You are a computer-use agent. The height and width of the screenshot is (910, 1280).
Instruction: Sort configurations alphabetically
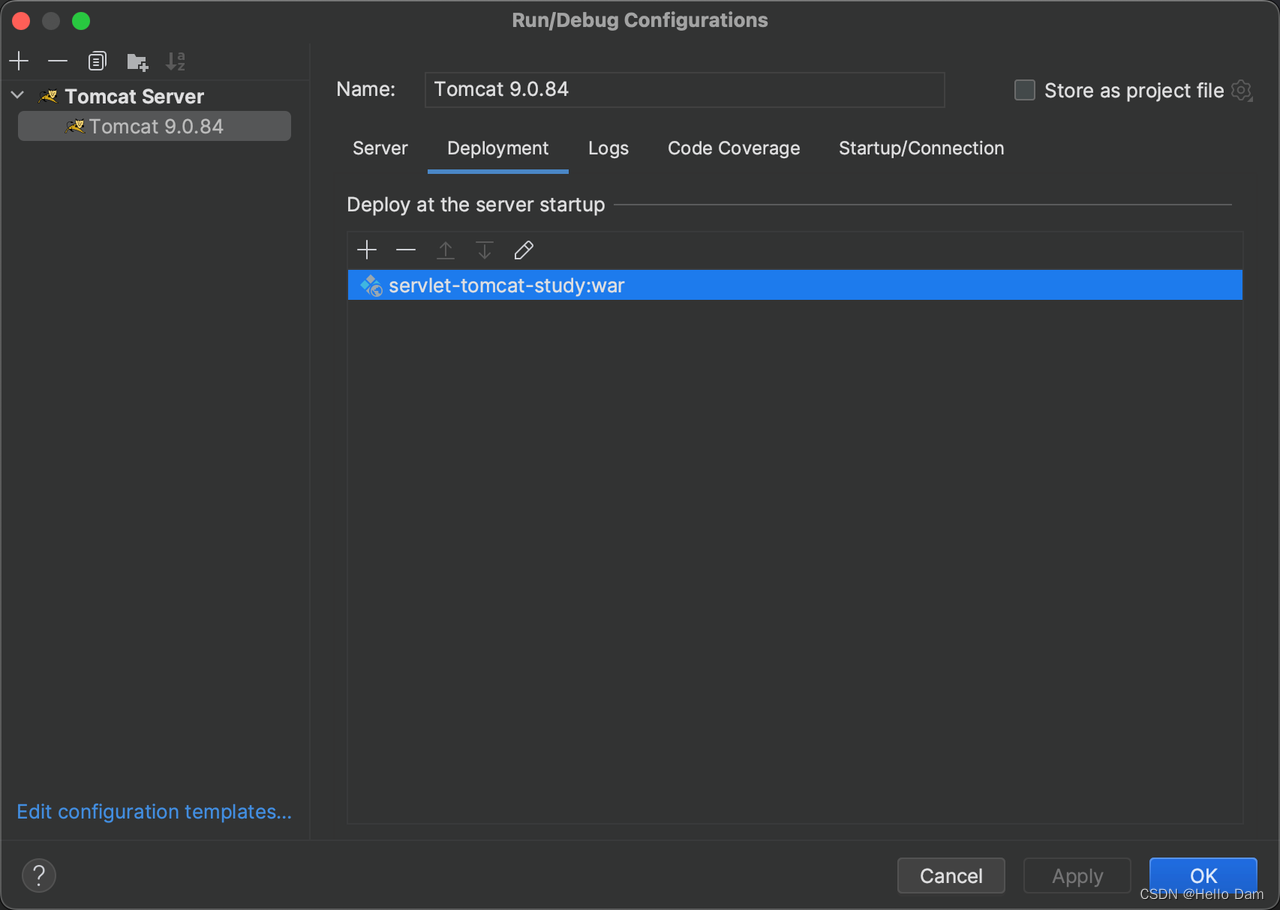(x=176, y=61)
